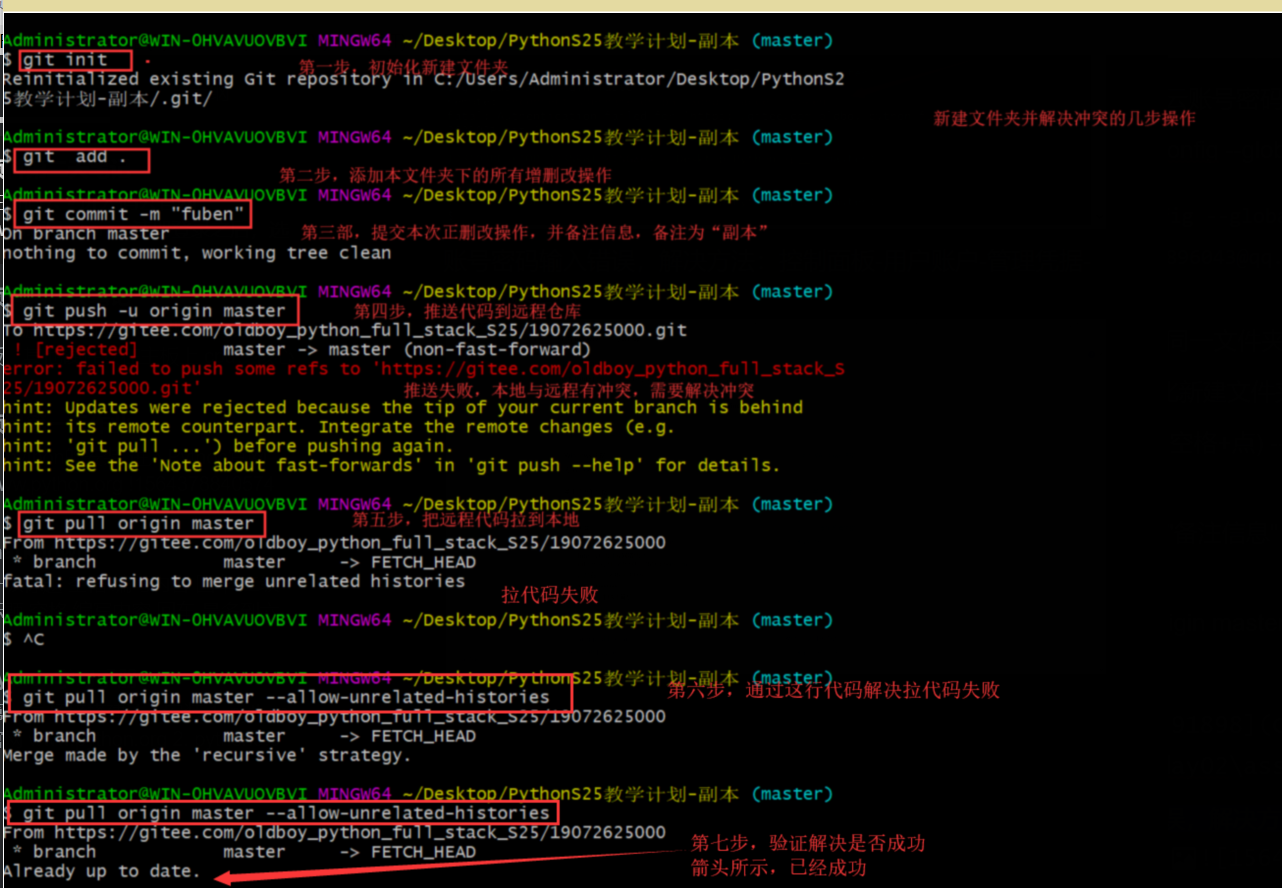Click the "hint: See the 'Note about fast-forwards'" line
The height and width of the screenshot is (888, 1282).
[x=391, y=465]
